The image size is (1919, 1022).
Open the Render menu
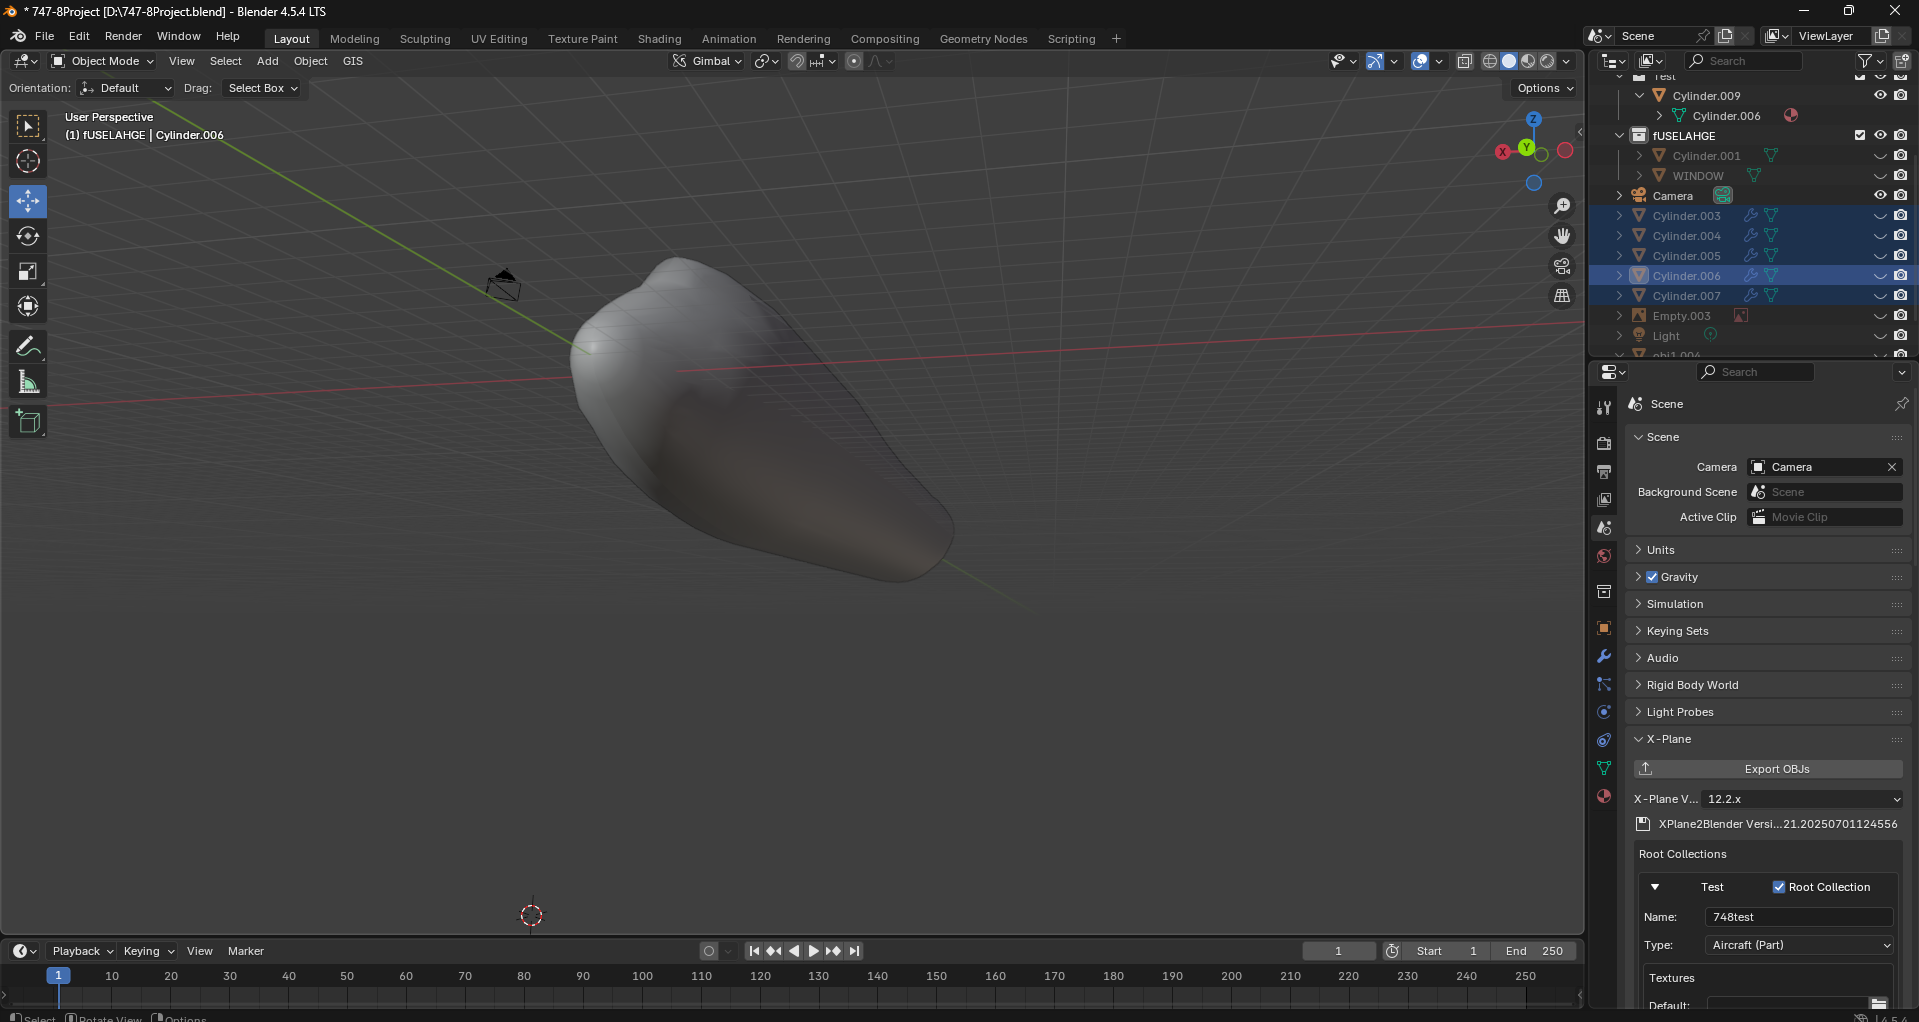click(x=123, y=36)
